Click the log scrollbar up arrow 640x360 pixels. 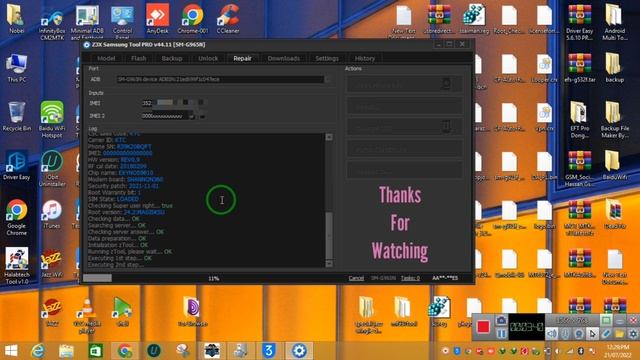pos(329,137)
